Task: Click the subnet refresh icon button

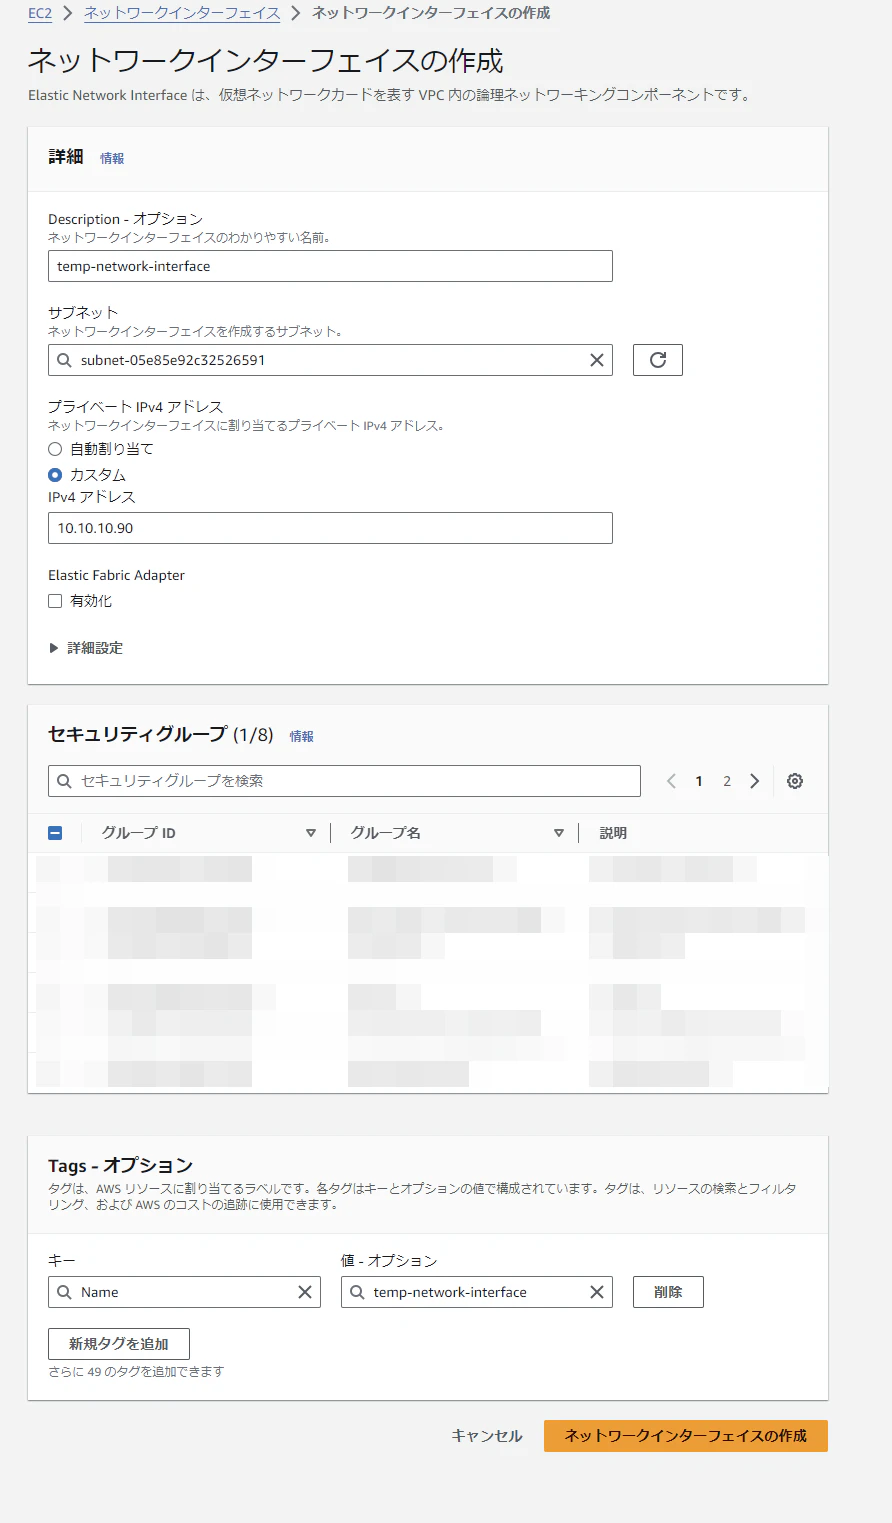Action: (x=658, y=360)
